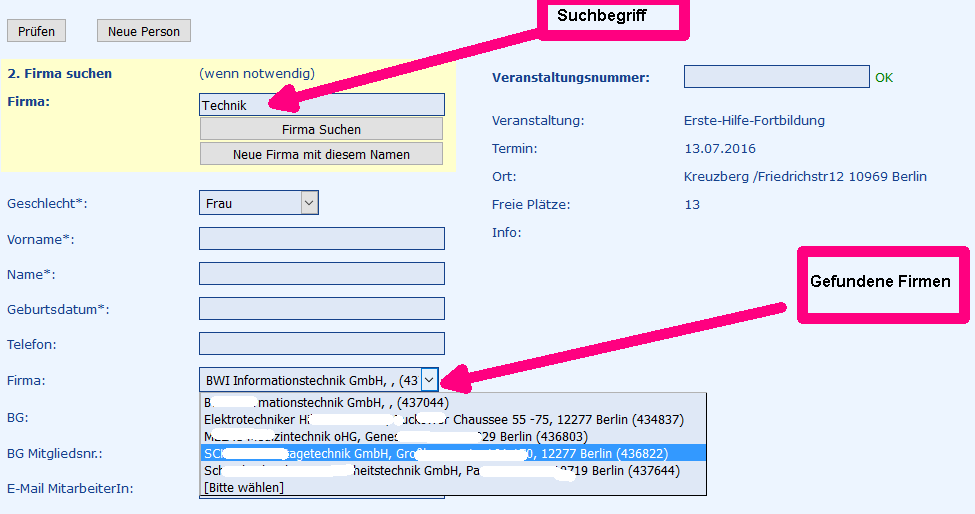
Task: Click Neue Firma mit diesem Namen
Action: point(321,154)
